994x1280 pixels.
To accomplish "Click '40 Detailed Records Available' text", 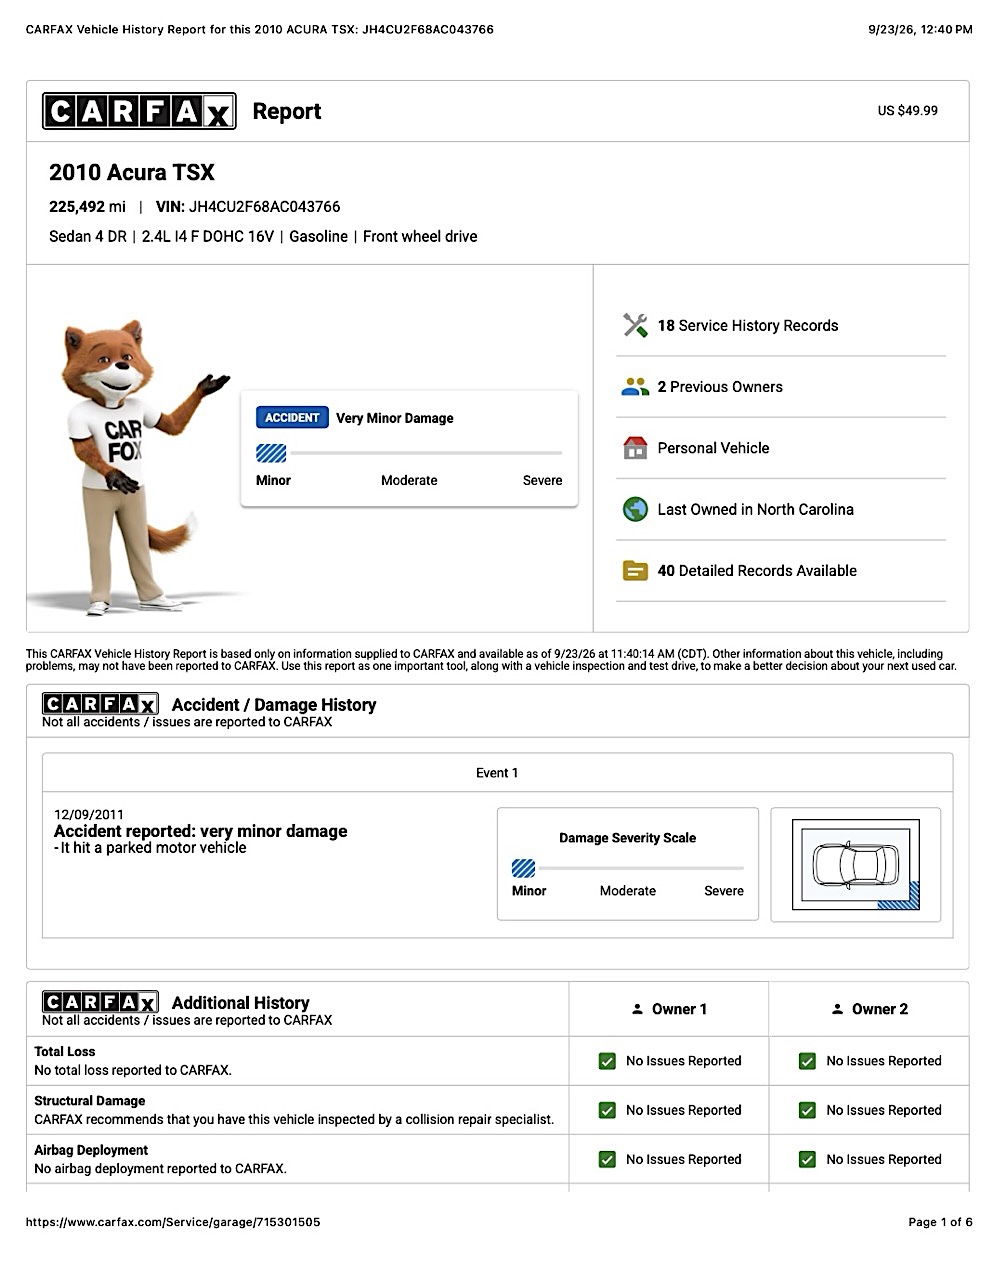I will (757, 571).
